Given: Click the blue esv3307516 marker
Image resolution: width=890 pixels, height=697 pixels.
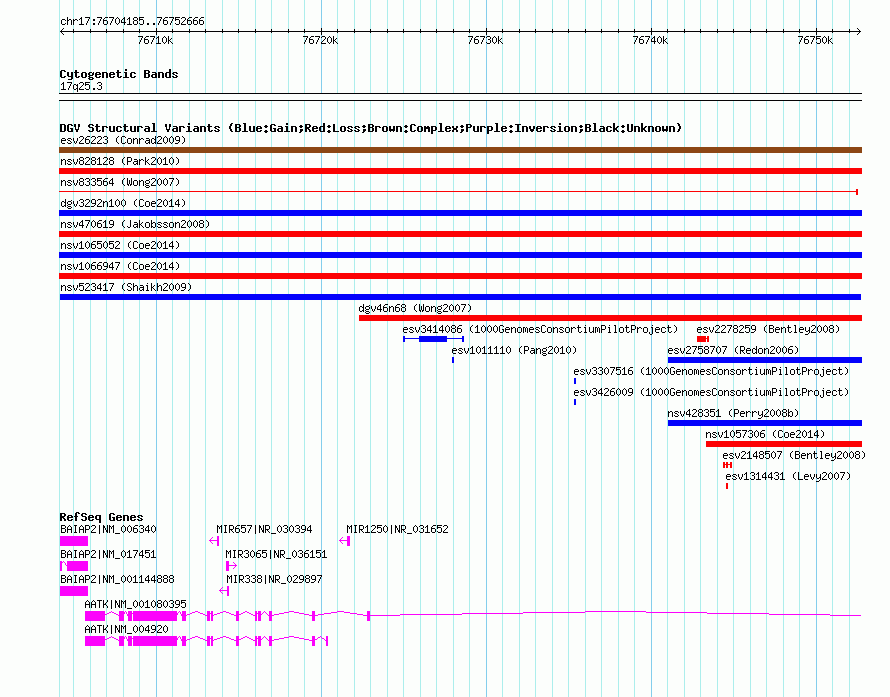Looking at the screenshot, I should (x=575, y=381).
